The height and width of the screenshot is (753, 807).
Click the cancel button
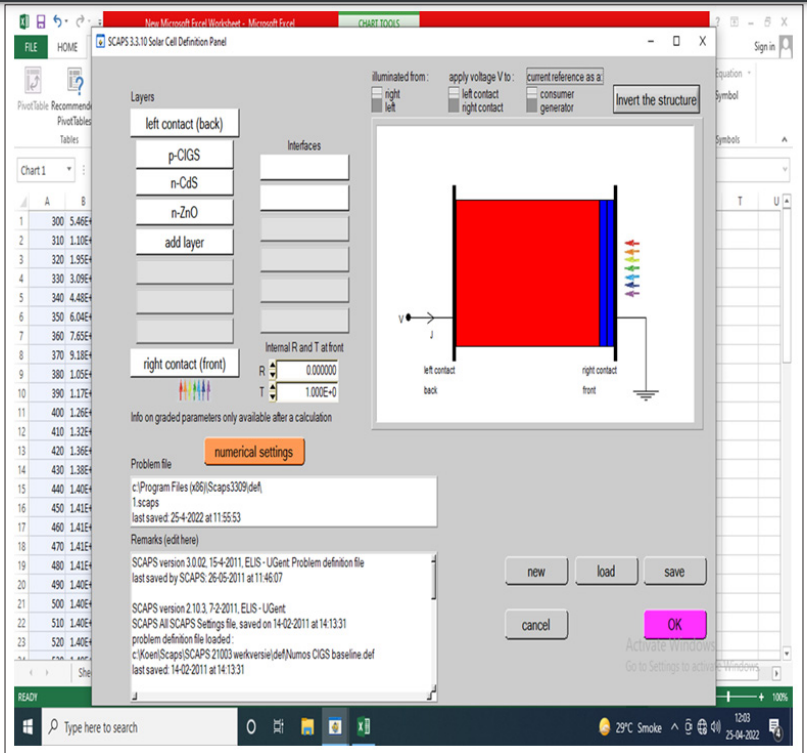point(536,625)
